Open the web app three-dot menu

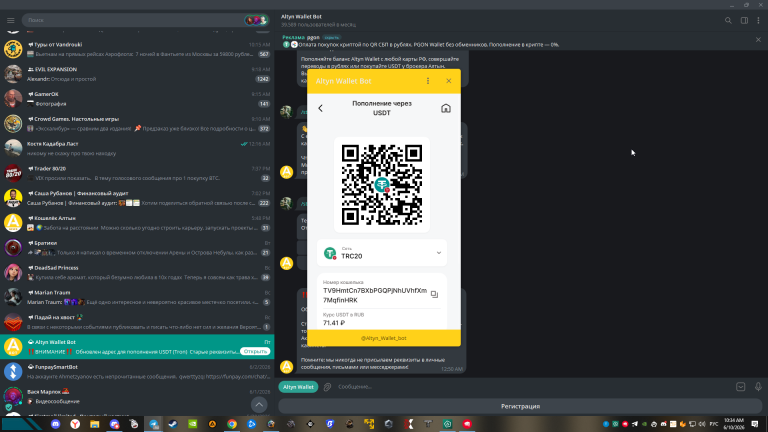pos(428,81)
